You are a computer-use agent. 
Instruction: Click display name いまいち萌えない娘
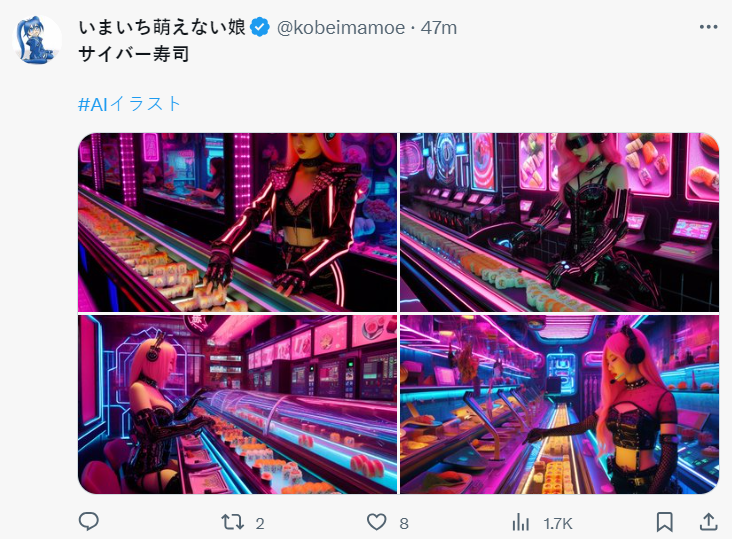point(162,27)
